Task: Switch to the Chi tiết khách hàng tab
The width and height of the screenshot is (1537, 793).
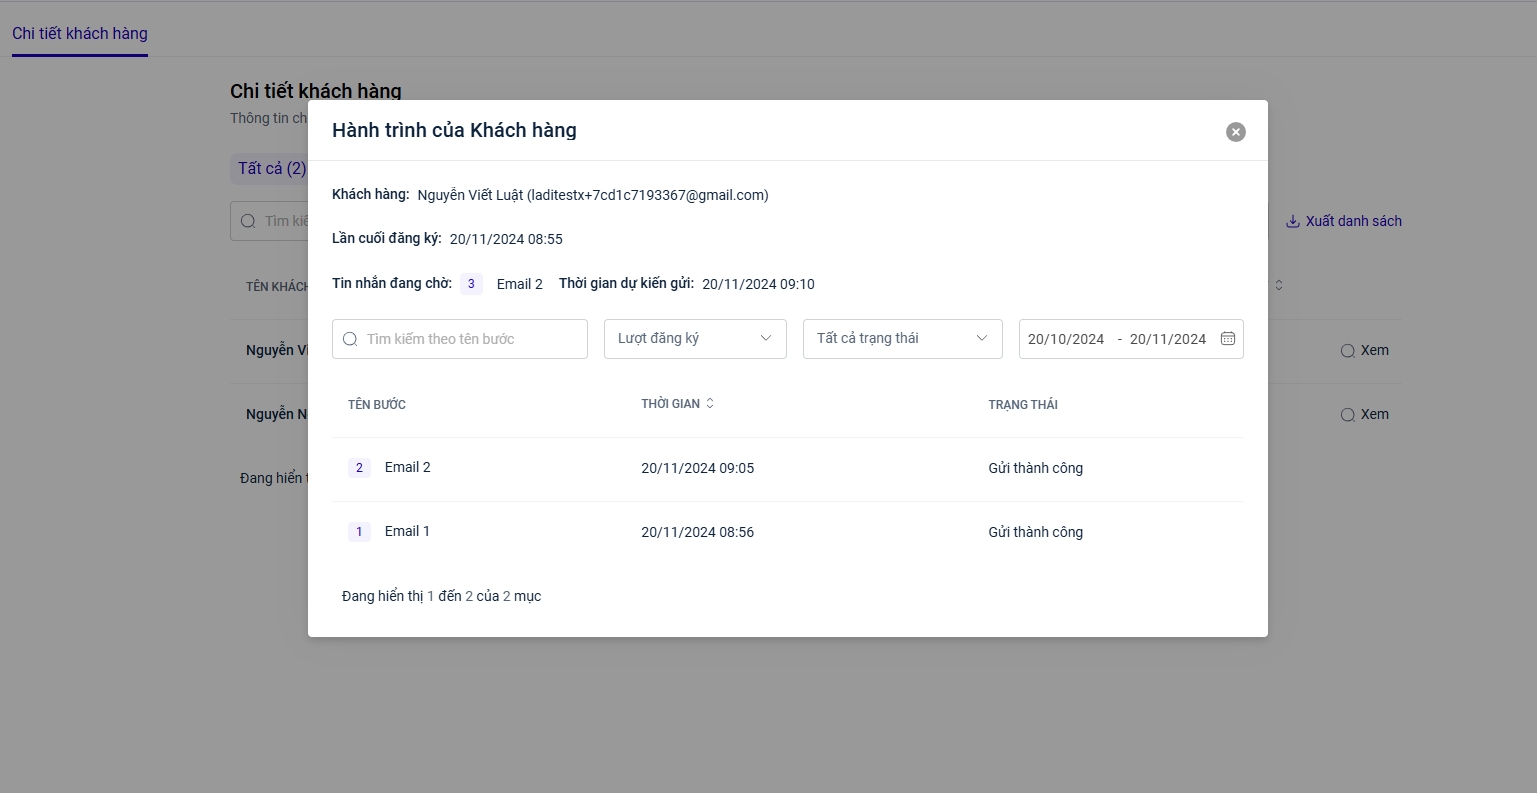Action: (x=80, y=33)
